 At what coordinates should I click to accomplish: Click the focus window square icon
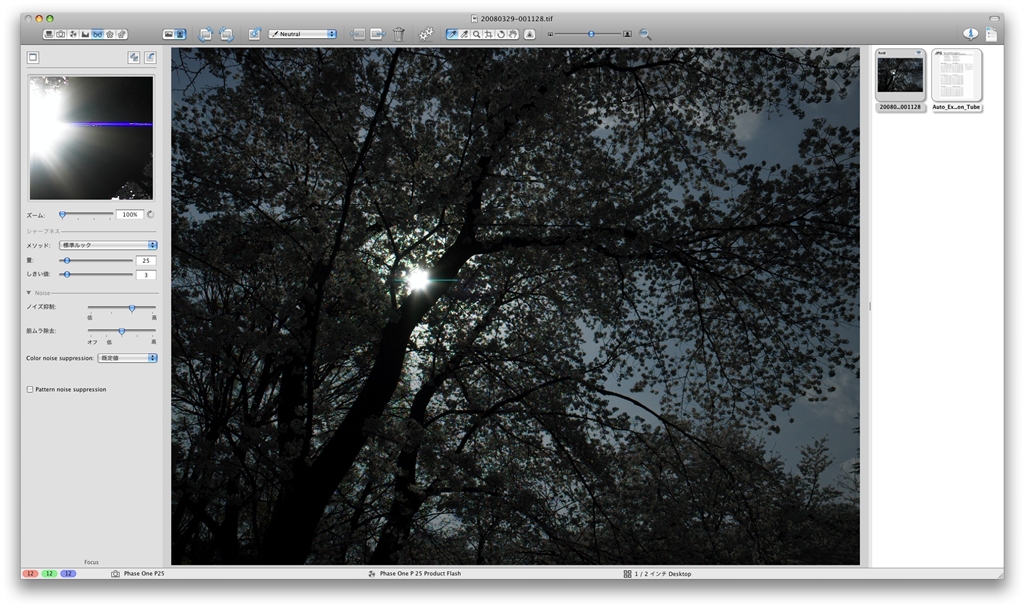33,57
